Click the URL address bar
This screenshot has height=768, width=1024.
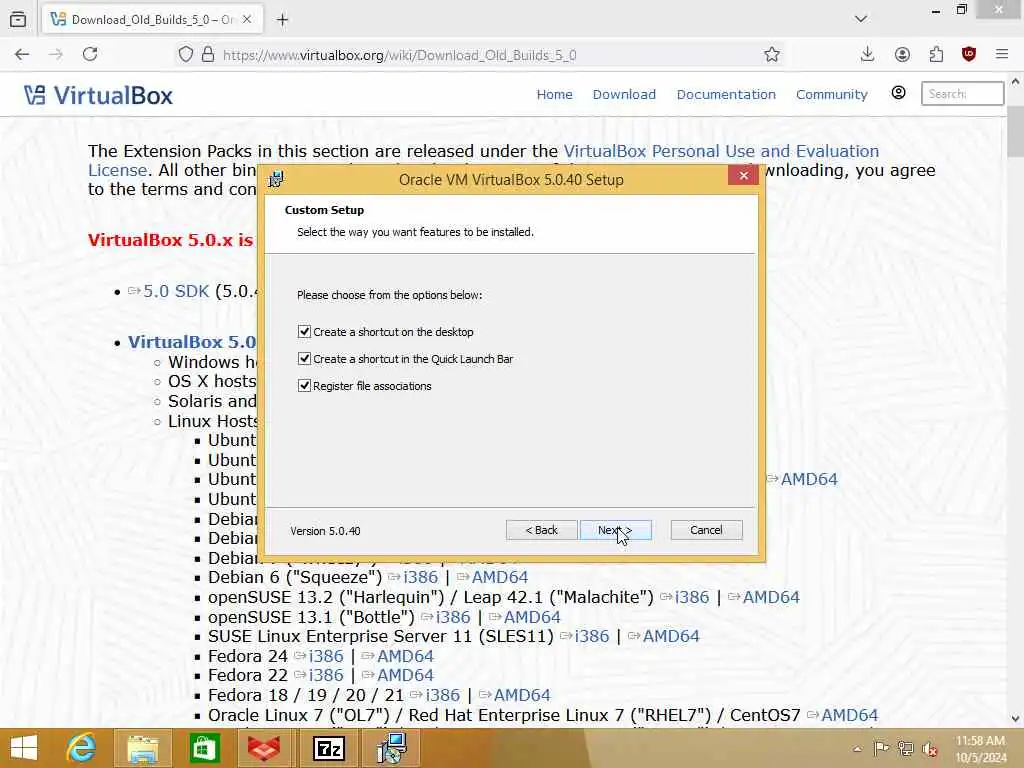pos(480,55)
